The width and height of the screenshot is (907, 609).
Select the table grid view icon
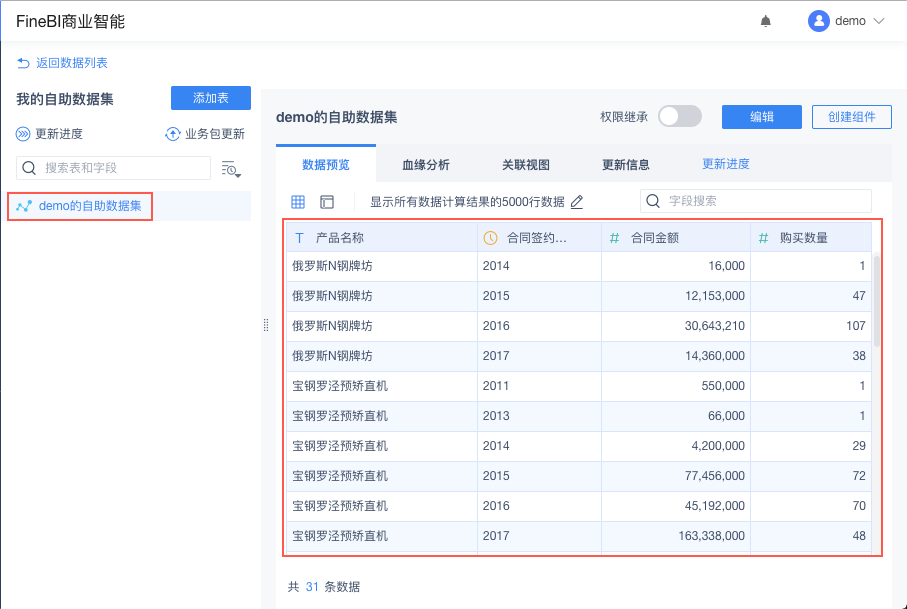[298, 201]
